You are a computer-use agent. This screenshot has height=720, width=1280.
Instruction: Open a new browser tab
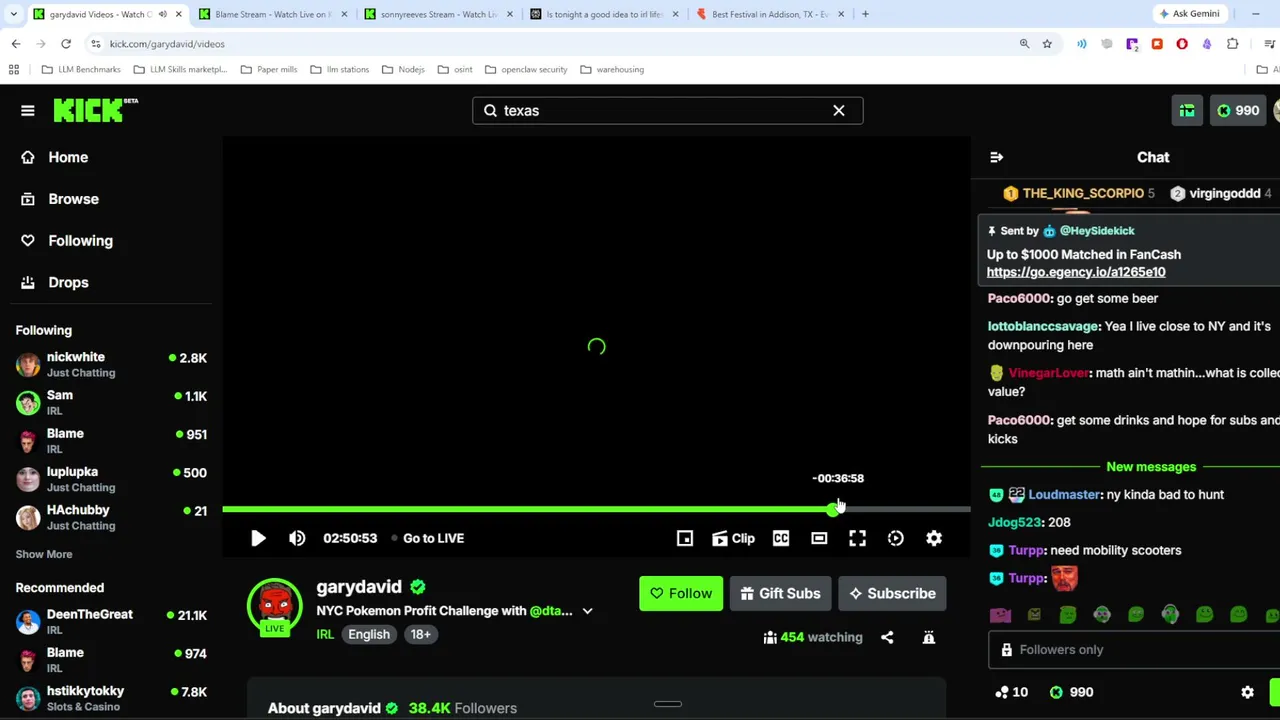pyautogui.click(x=865, y=14)
